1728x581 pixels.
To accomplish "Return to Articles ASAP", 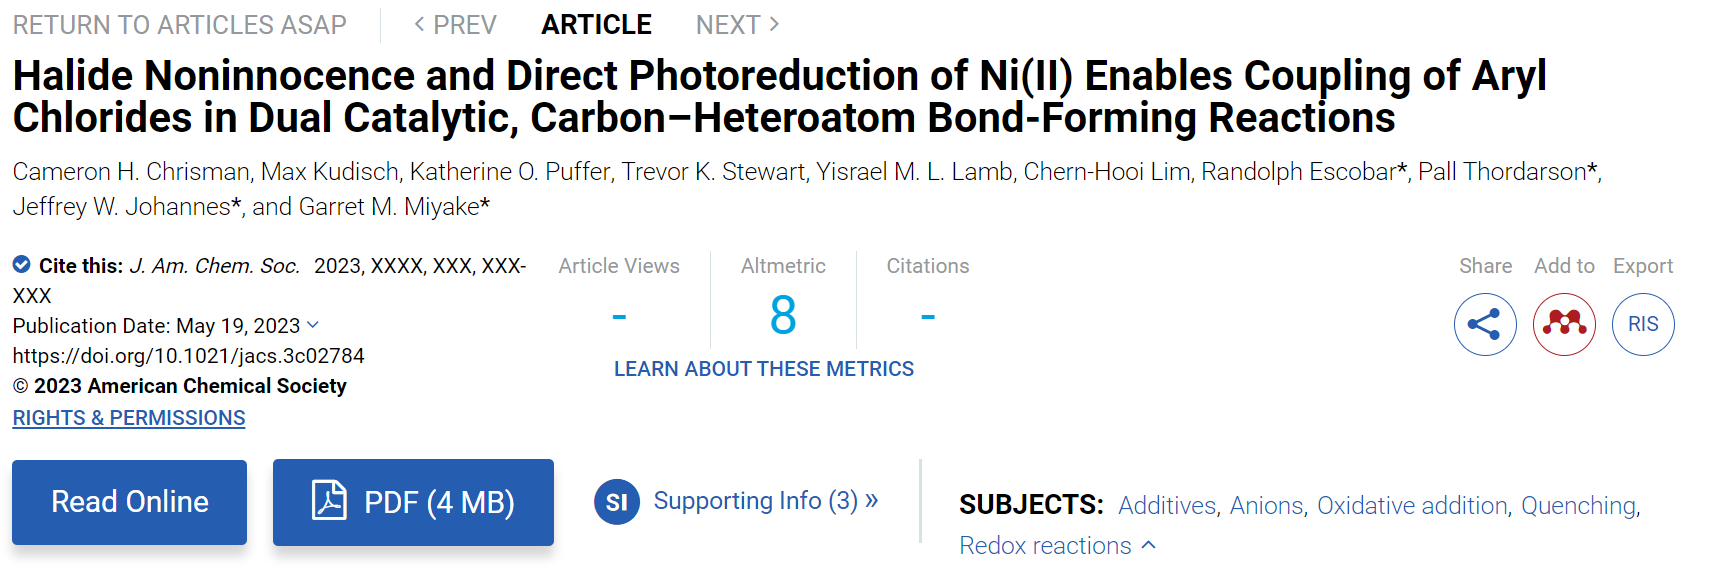I will pos(180,25).
